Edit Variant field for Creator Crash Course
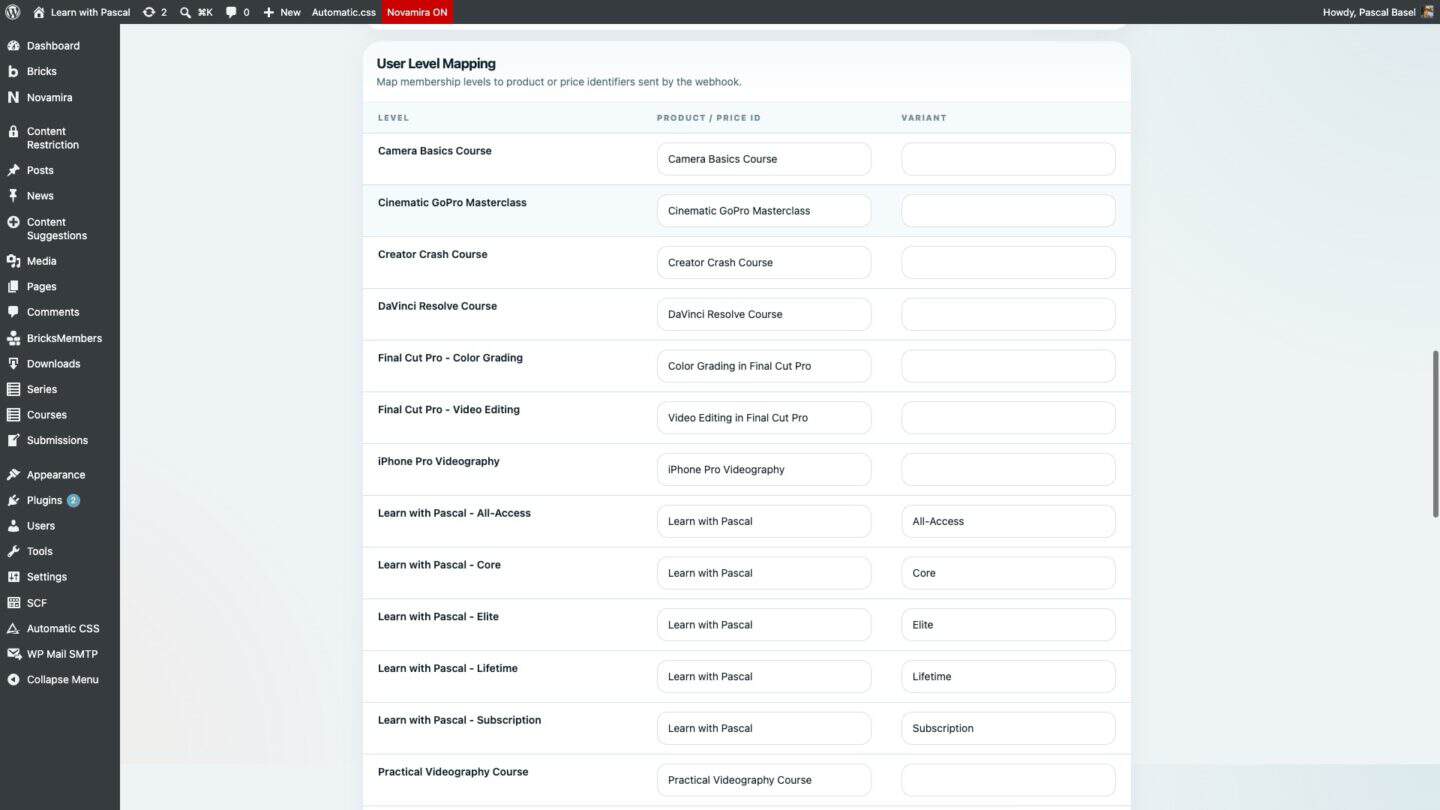The width and height of the screenshot is (1440, 810). [x=1008, y=262]
